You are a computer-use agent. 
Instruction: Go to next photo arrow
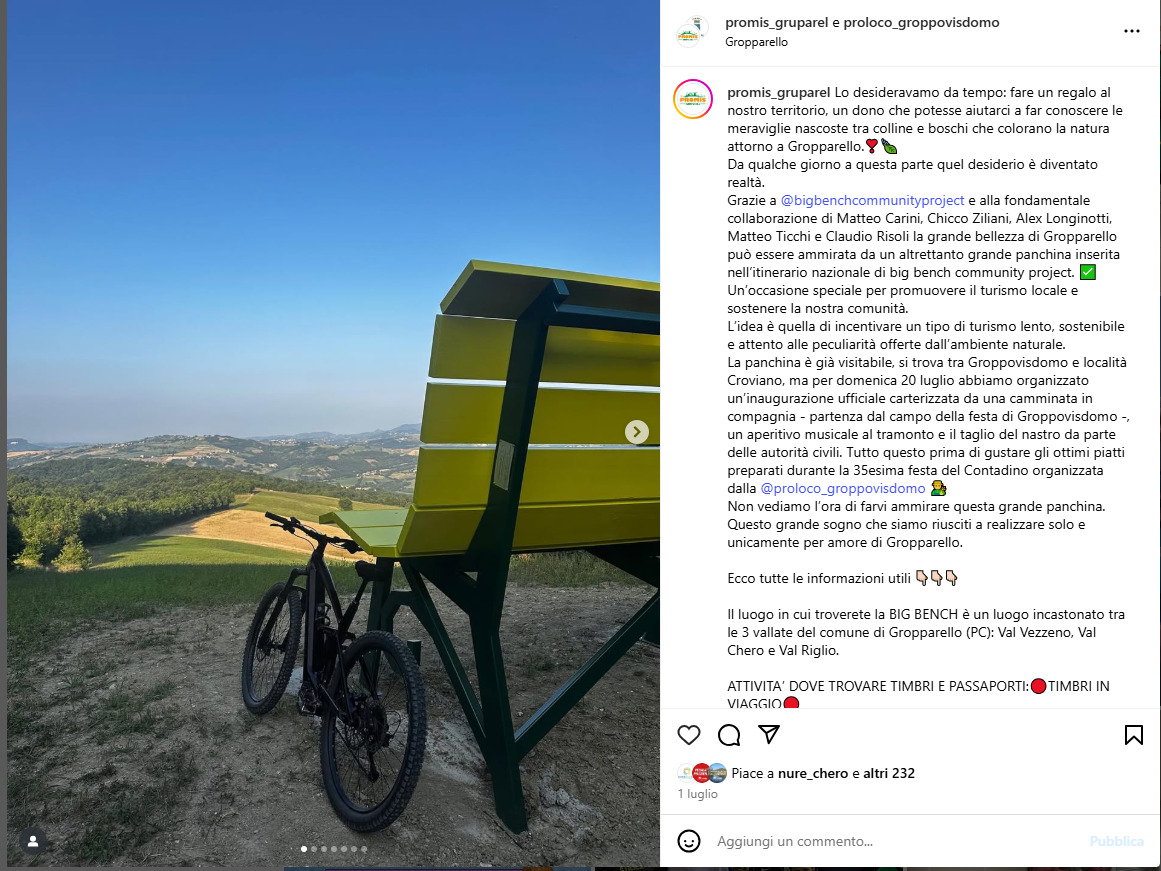pos(637,432)
